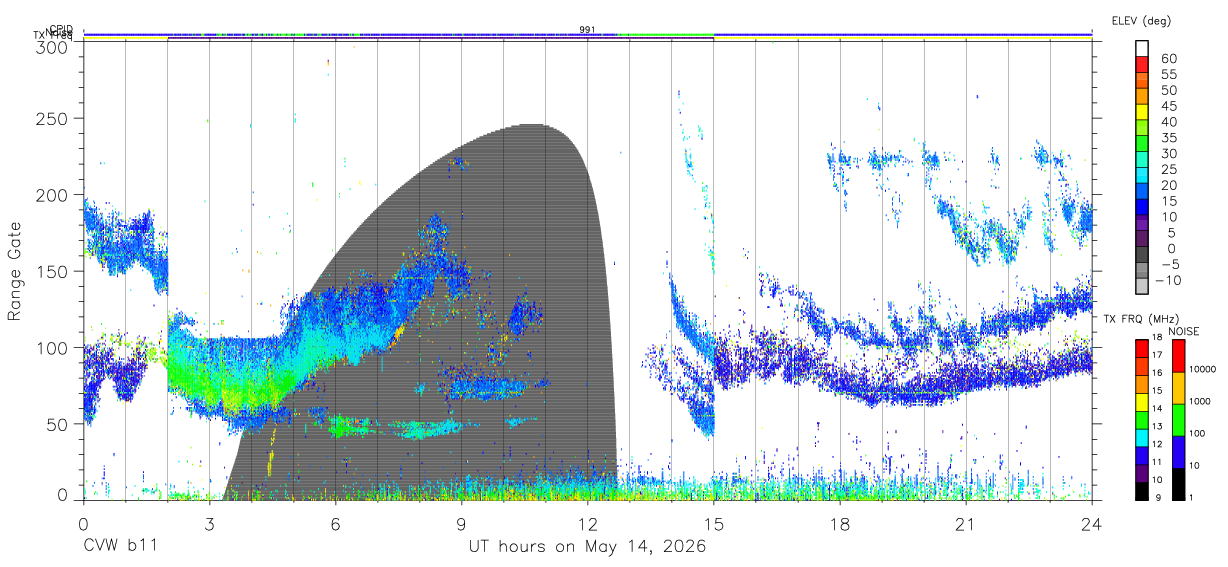
Task: Select the blue NOISE swatch above 10
Action: point(1177,451)
